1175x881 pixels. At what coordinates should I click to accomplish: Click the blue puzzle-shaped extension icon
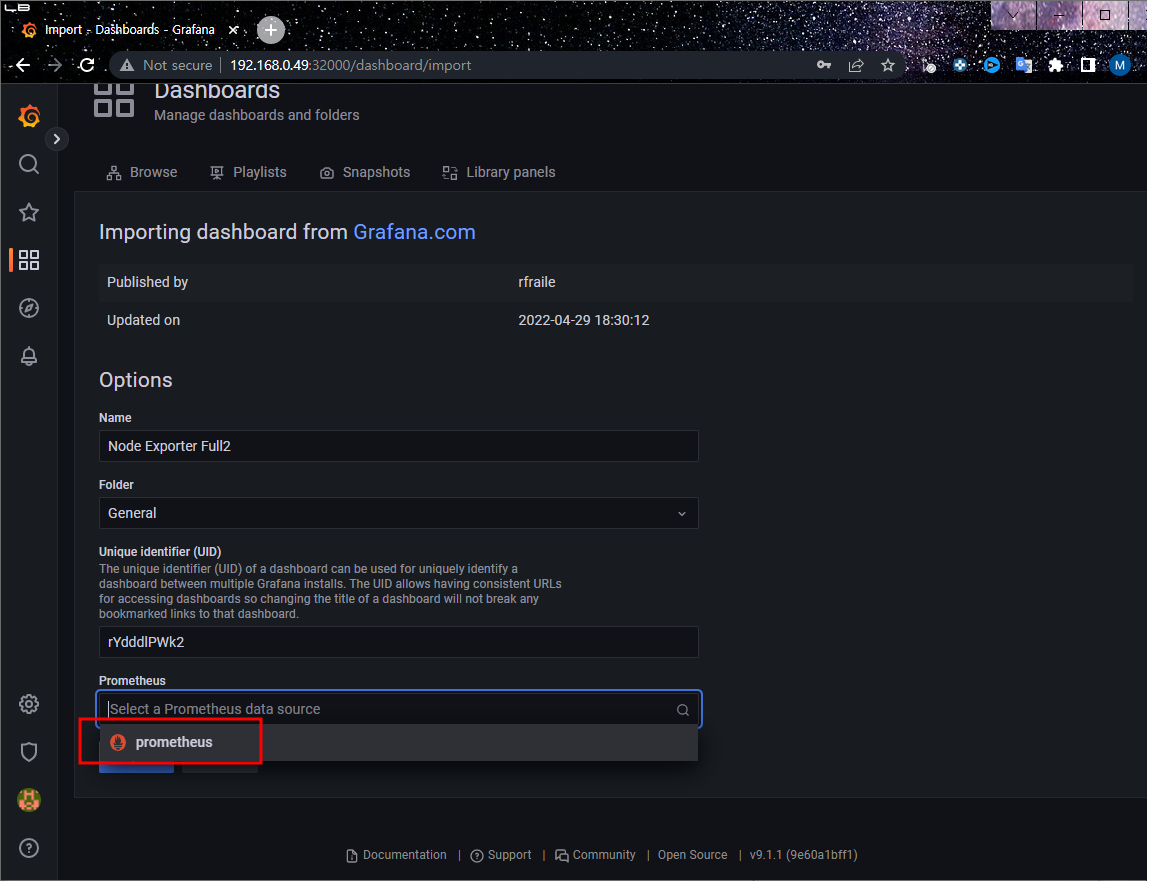tap(960, 65)
